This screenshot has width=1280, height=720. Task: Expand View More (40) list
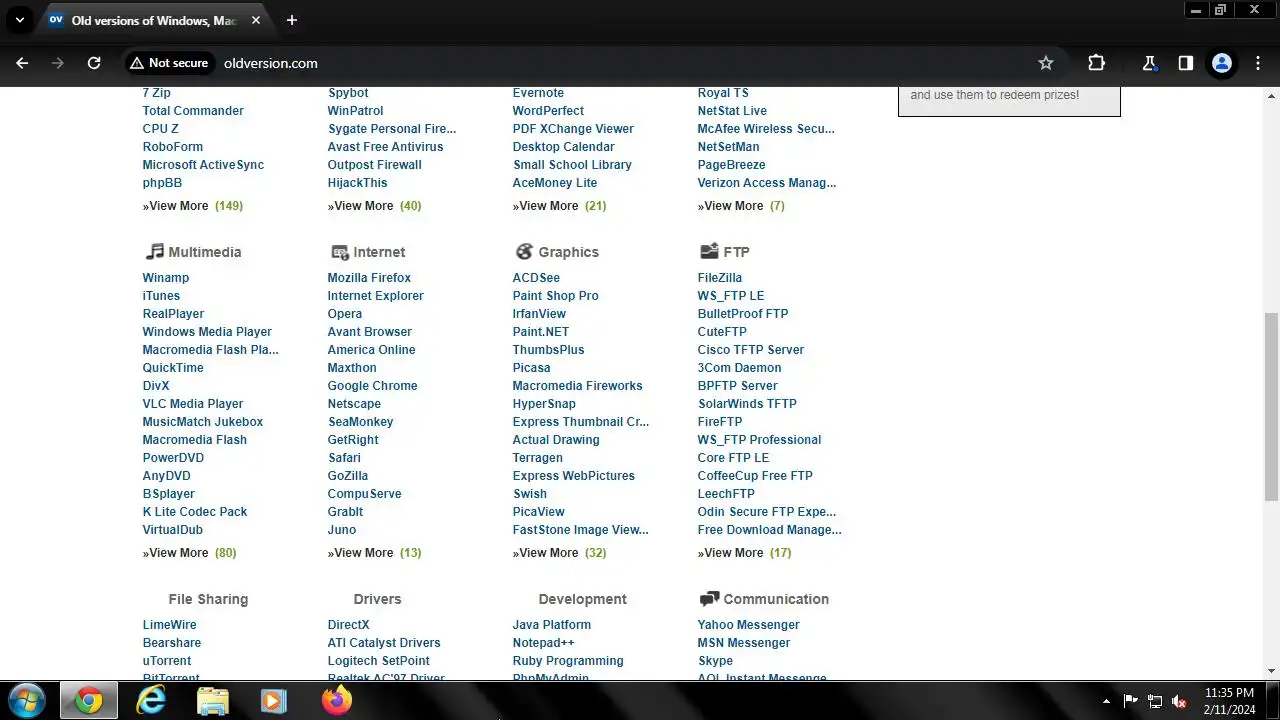click(x=375, y=206)
